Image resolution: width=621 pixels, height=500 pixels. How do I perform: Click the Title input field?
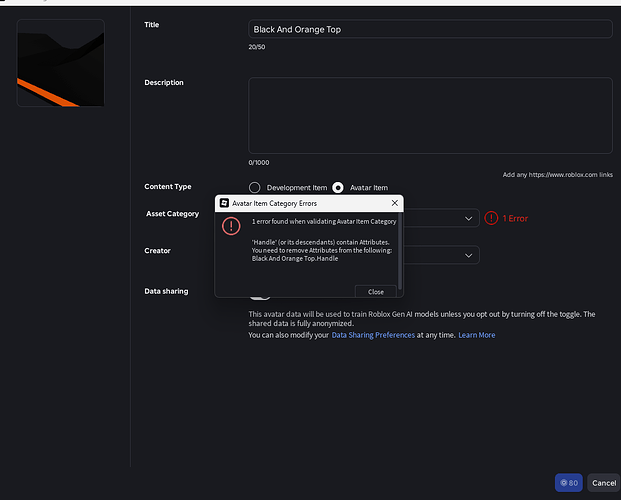431,29
